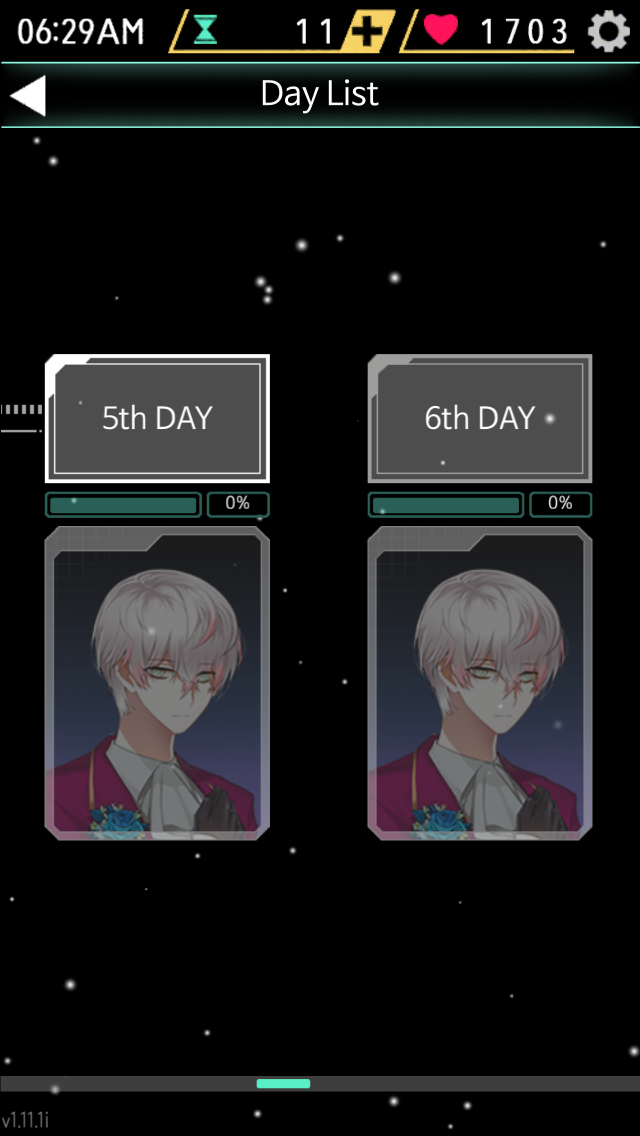Viewport: 640px width, 1136px height.
Task: Tap the green hourglass icon
Action: pyautogui.click(x=205, y=30)
